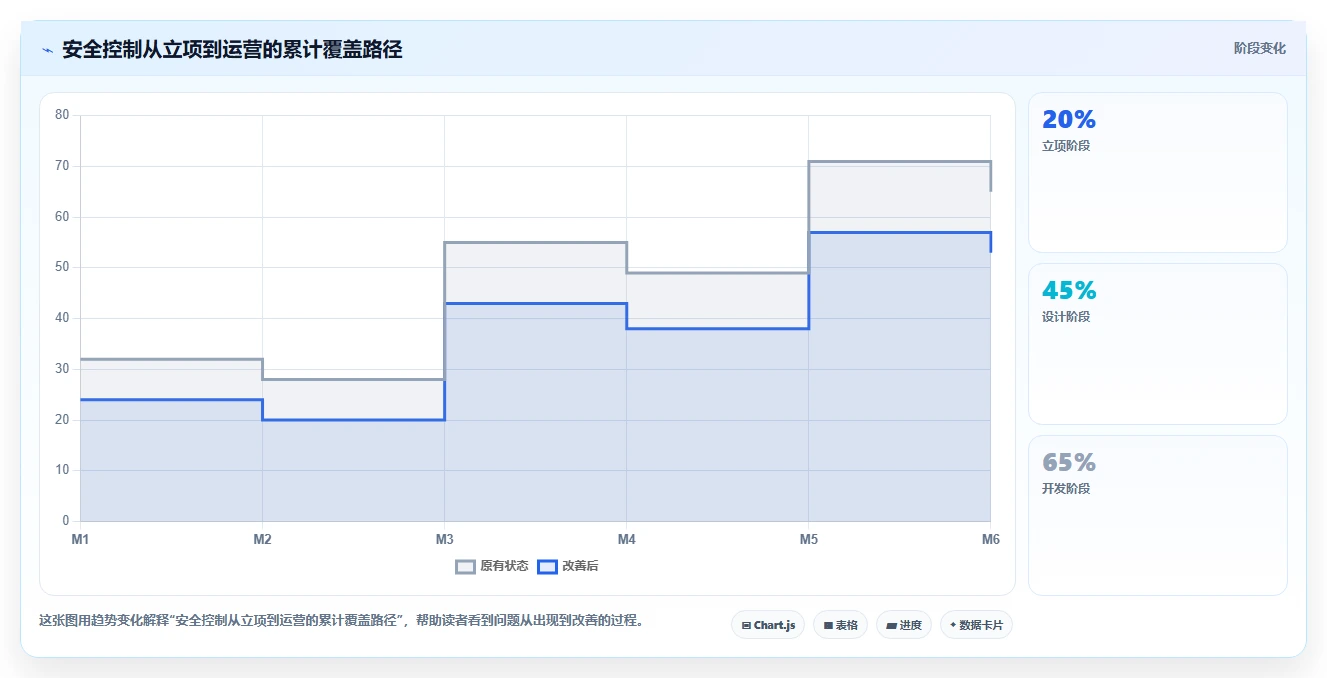The width and height of the screenshot is (1327, 678).
Task: Hide the 改善后 series via legend label
Action: click(x=580, y=566)
